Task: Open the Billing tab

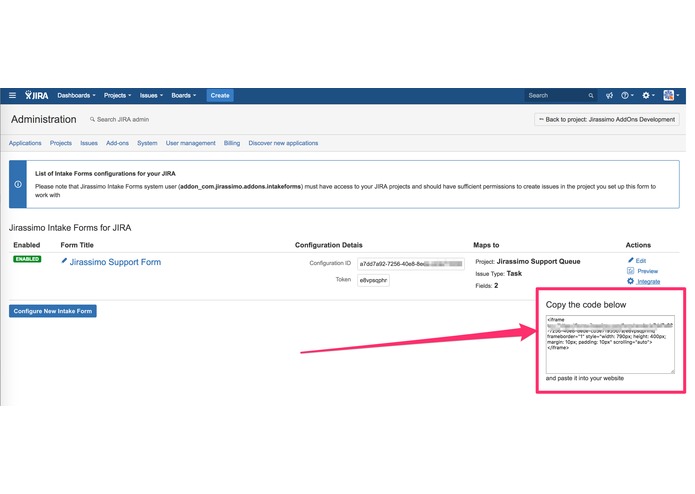Action: pyautogui.click(x=232, y=143)
